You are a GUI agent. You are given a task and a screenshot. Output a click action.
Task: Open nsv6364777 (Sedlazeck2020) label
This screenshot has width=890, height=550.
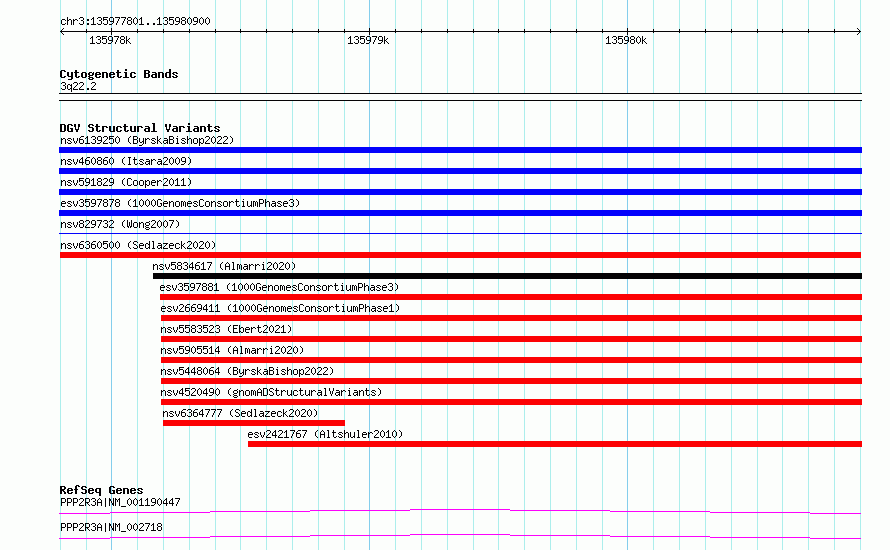(x=240, y=413)
